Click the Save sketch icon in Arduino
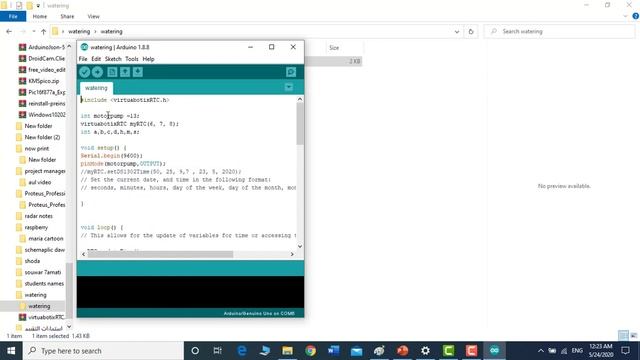Screen dimensions: 640x360 point(138,72)
